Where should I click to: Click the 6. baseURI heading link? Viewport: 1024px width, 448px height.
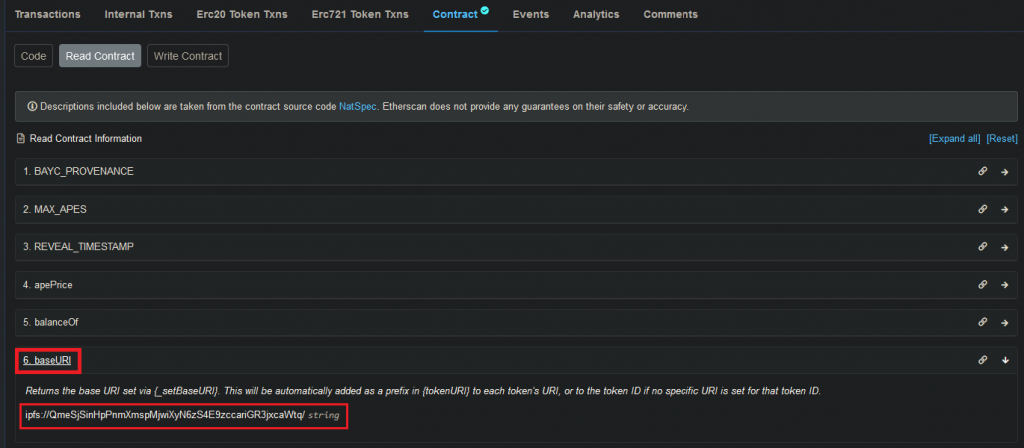click(47, 360)
